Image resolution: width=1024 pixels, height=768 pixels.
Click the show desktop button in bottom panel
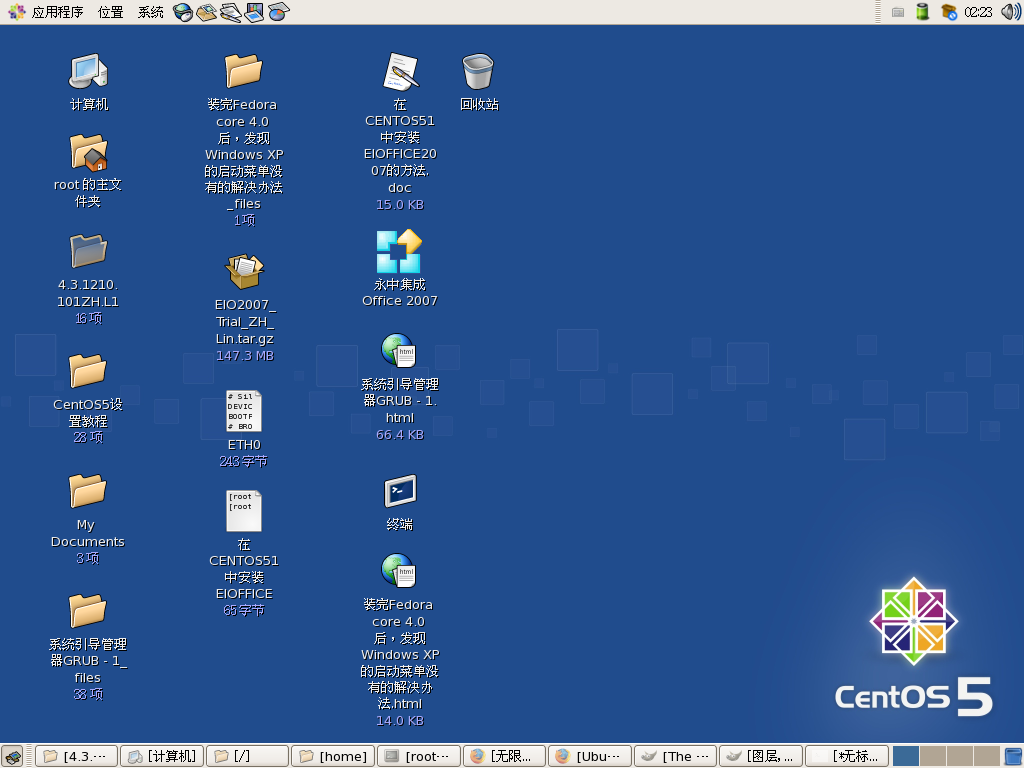13,756
